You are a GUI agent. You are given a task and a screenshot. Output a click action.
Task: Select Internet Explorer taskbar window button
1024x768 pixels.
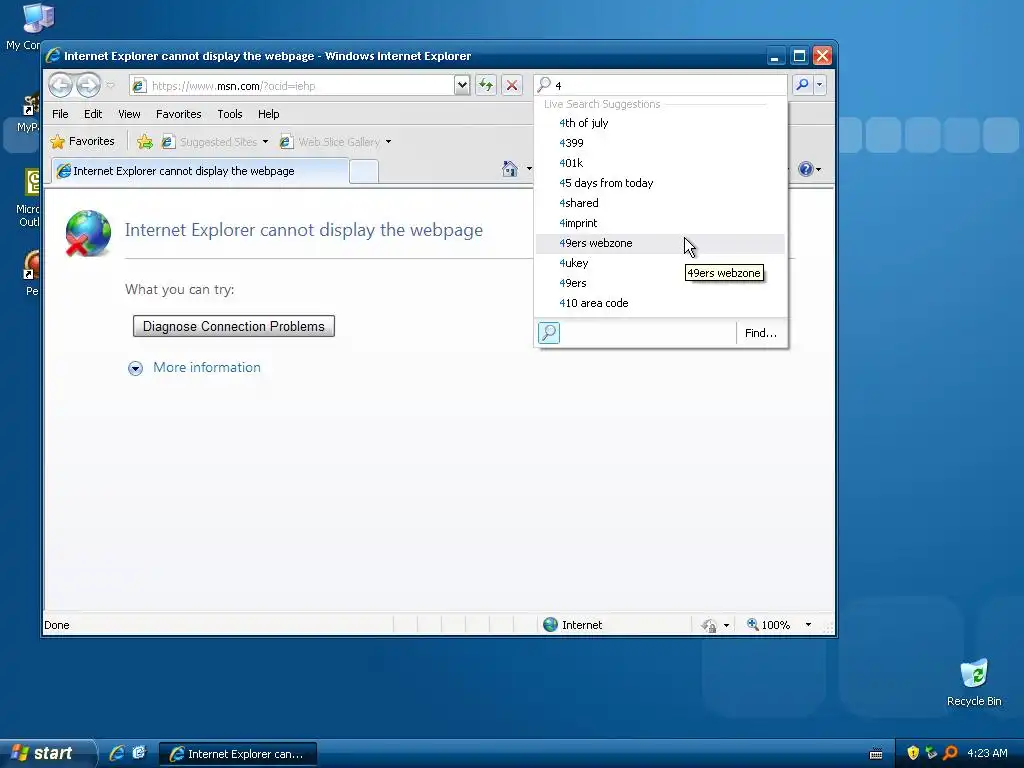(x=238, y=754)
